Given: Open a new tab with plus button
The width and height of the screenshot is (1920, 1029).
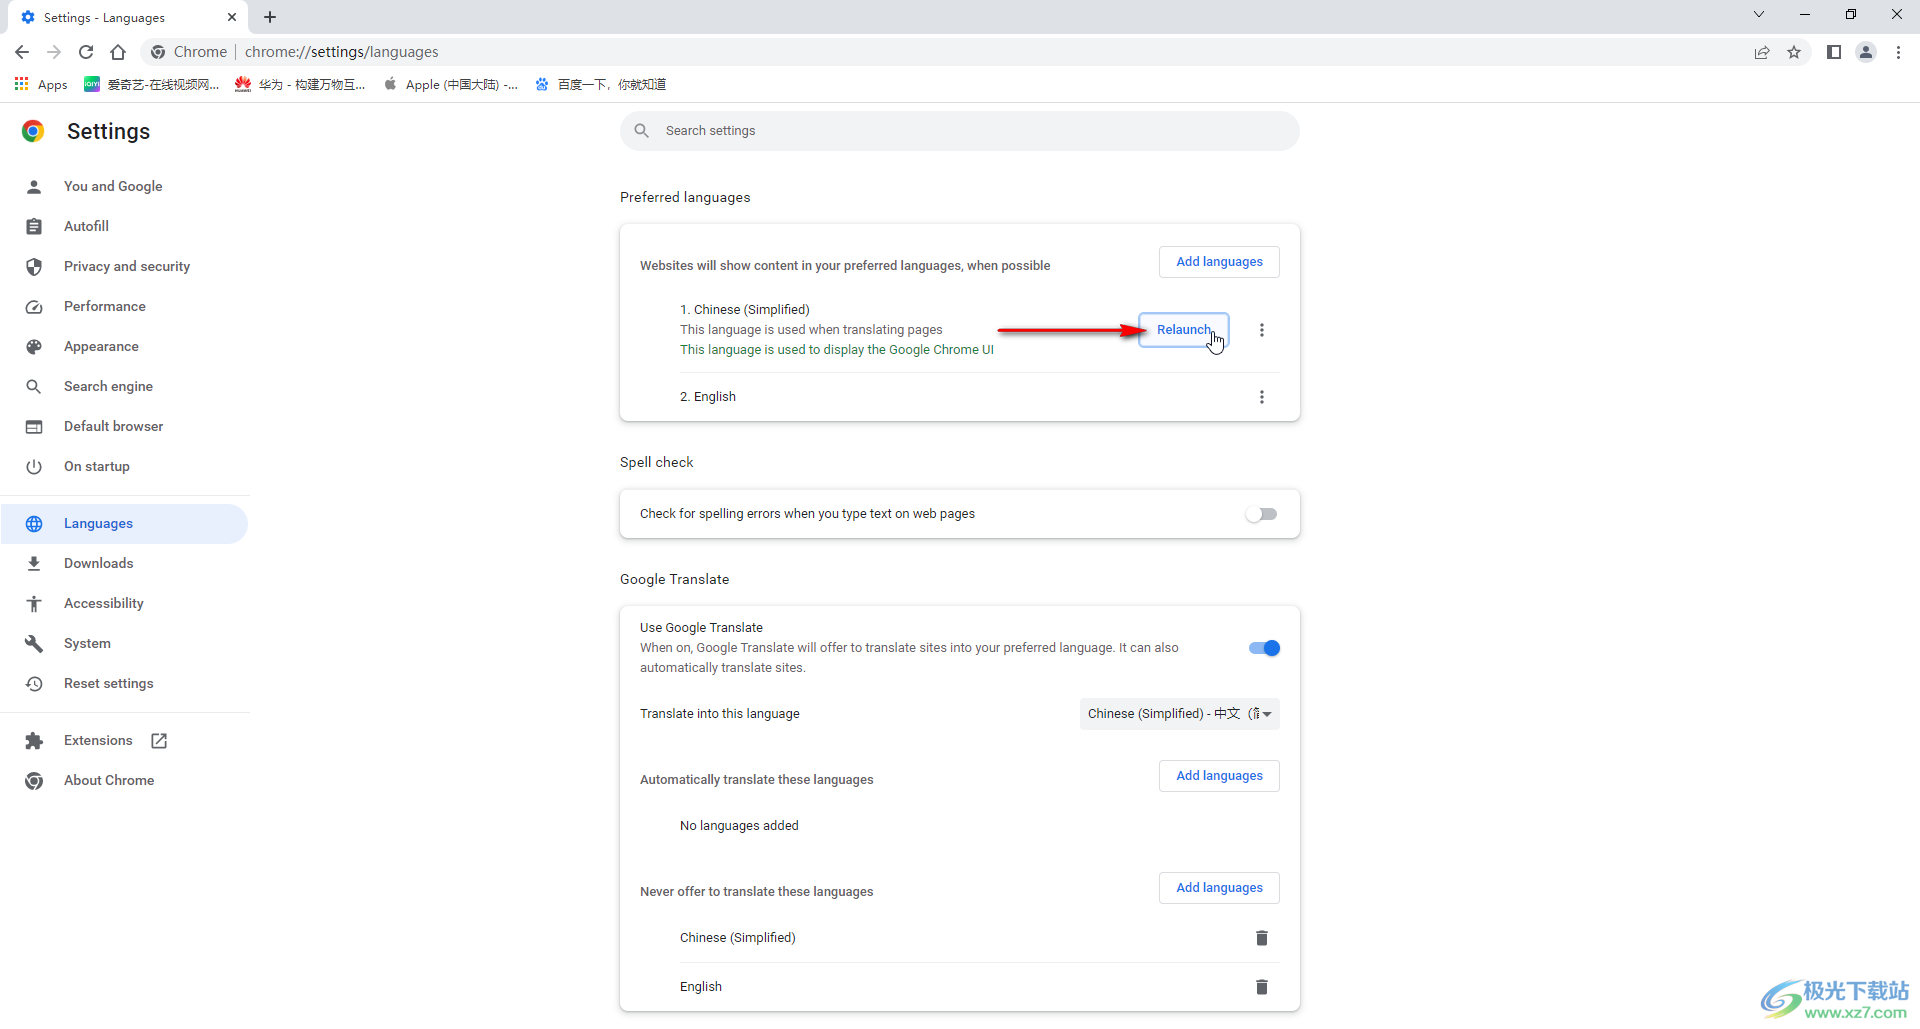Looking at the screenshot, I should click(270, 17).
